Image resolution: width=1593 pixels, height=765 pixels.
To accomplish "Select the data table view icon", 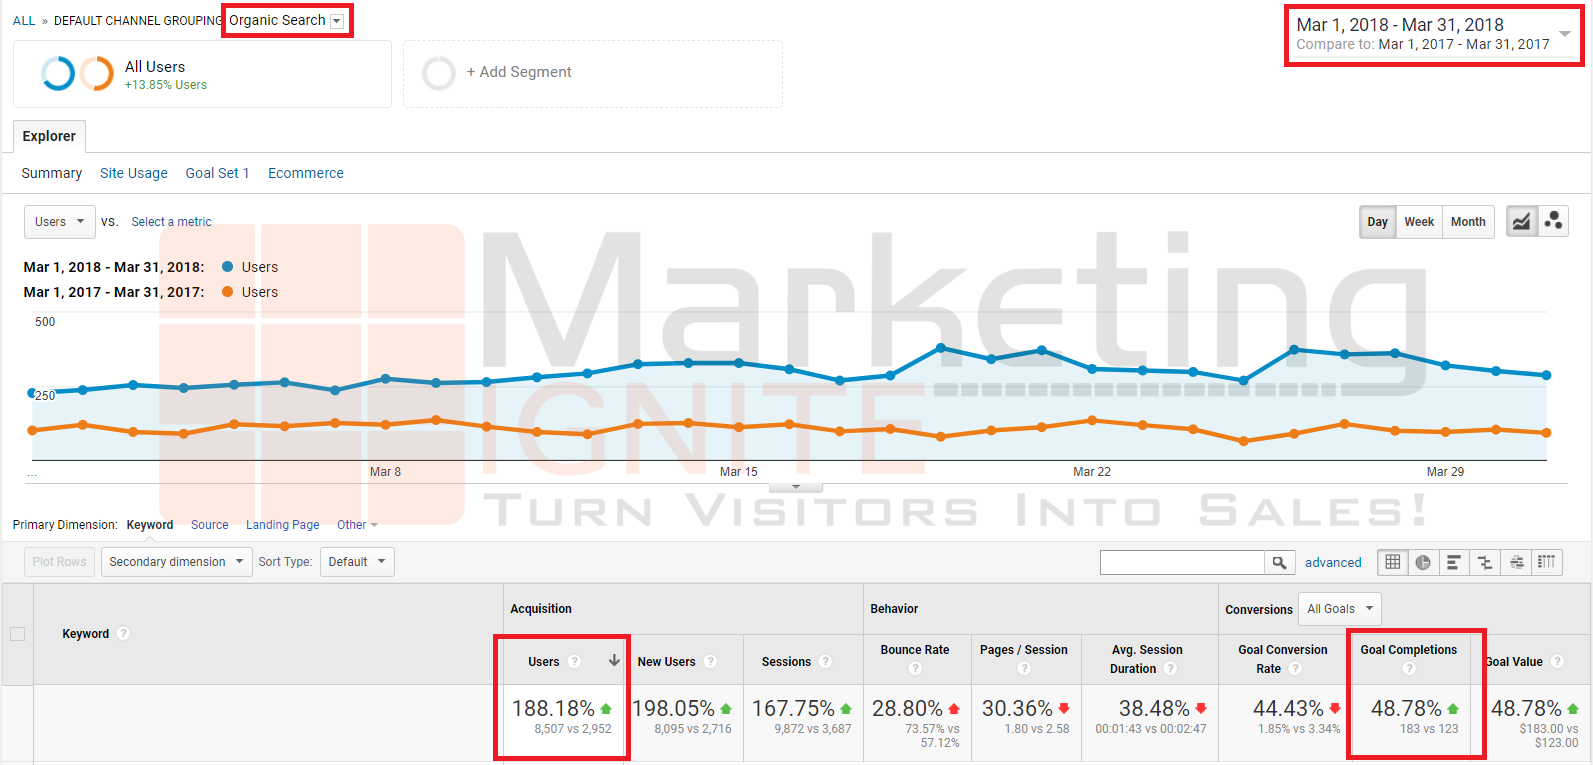I will tap(1392, 562).
